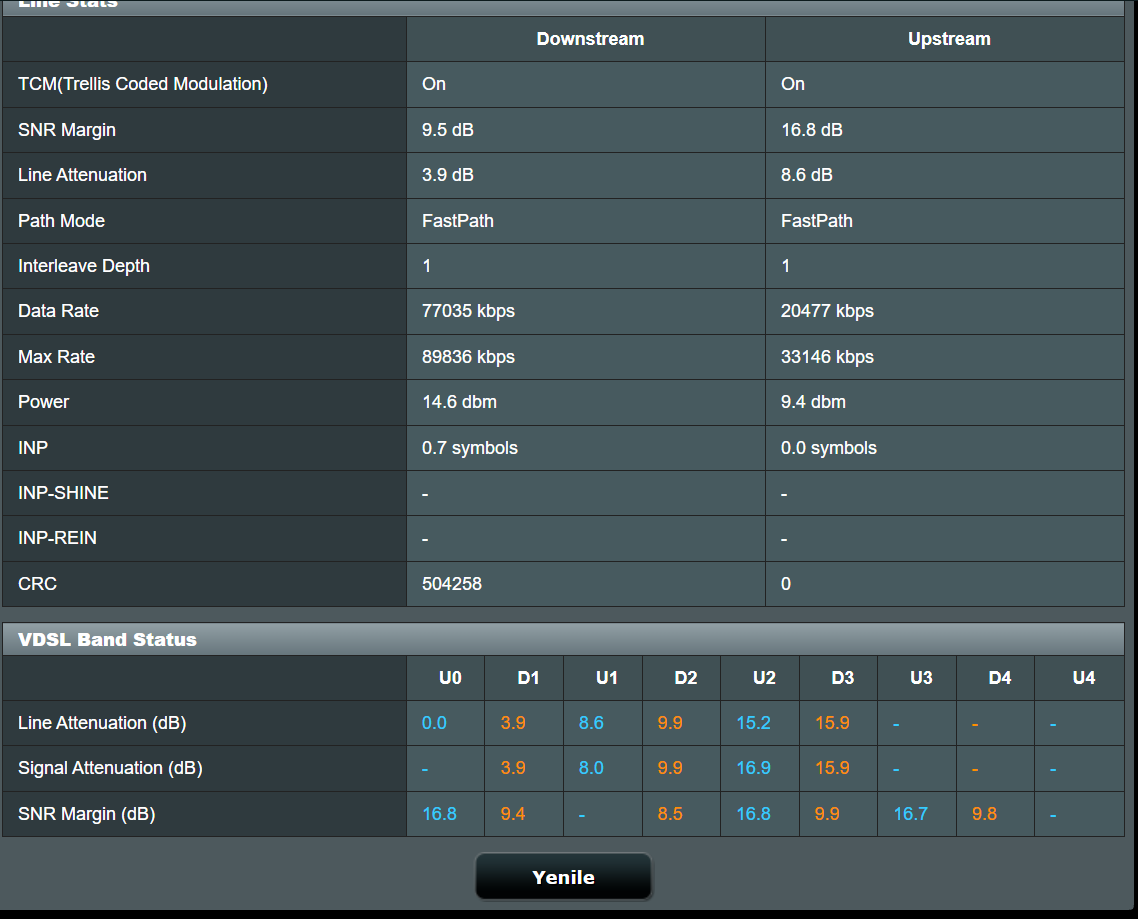1138x919 pixels.
Task: Click D2 SNR margin value 8.5
Action: (670, 814)
